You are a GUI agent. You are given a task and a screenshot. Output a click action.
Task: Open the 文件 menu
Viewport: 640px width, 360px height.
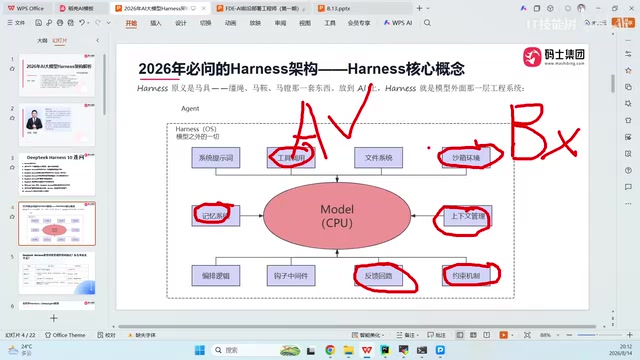coord(16,23)
